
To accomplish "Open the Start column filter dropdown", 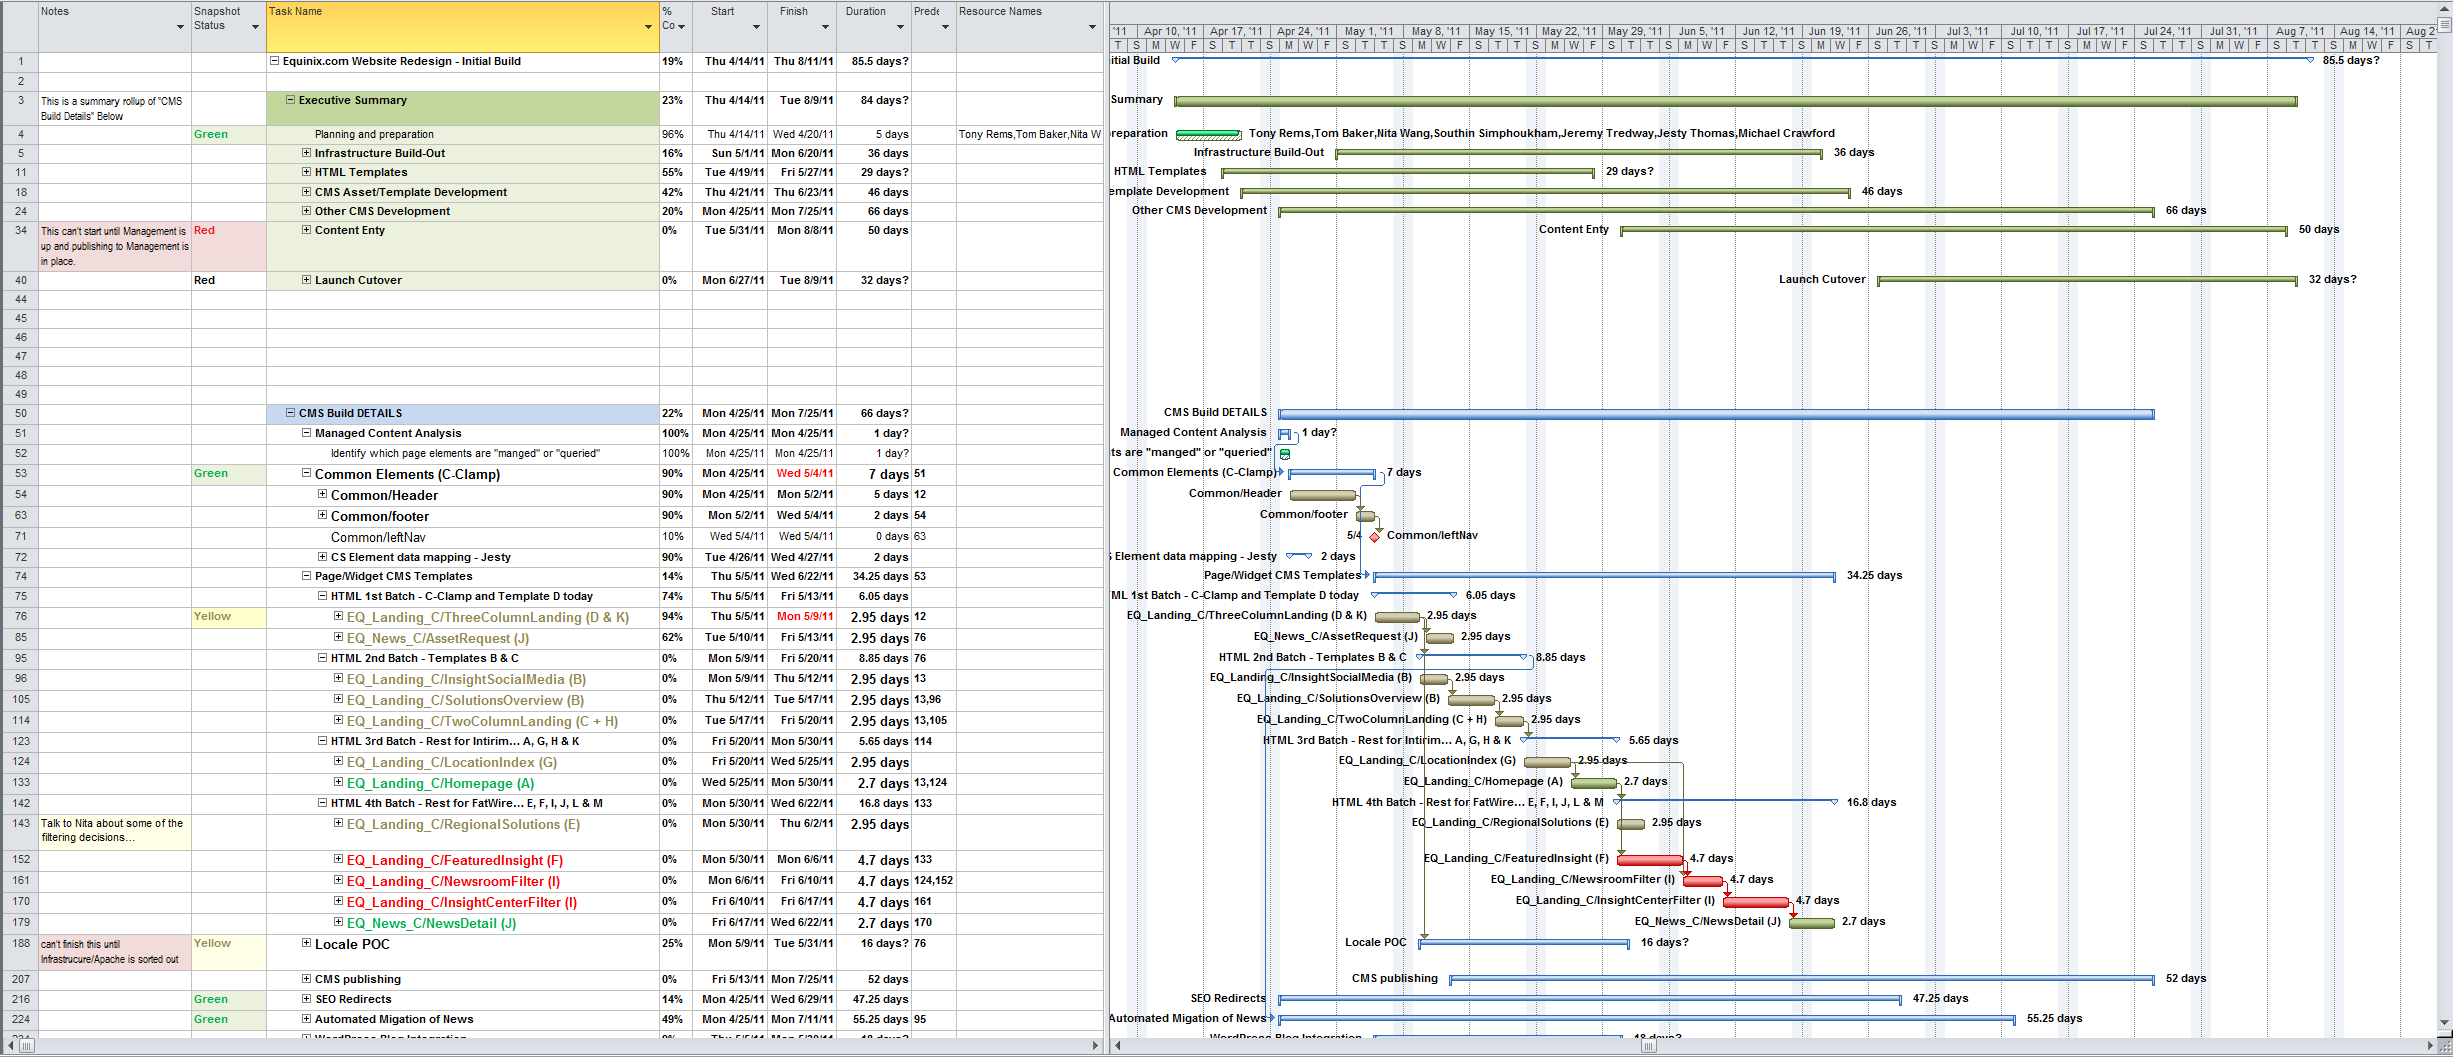I will [756, 27].
